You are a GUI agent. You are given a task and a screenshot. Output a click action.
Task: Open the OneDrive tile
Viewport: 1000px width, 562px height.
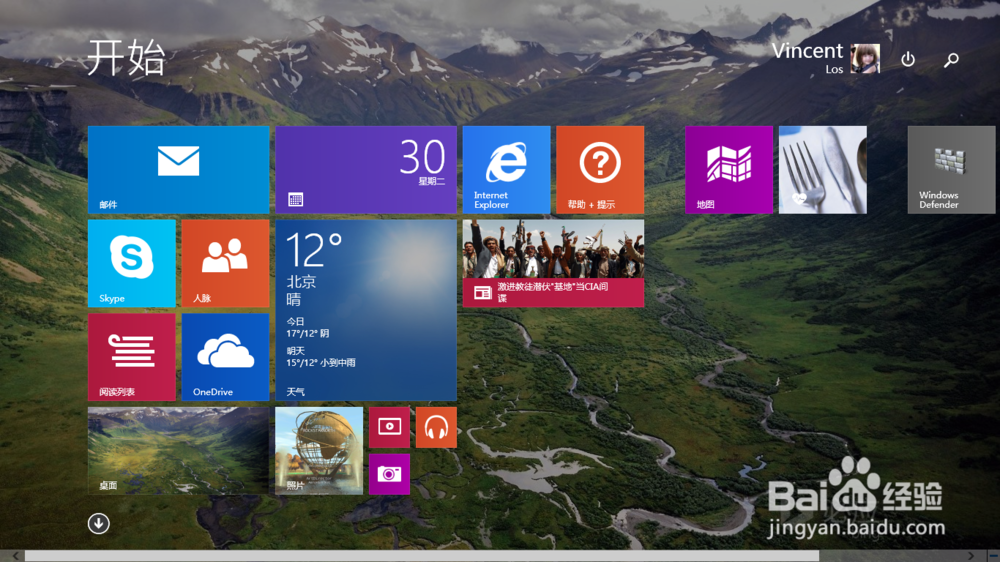click(225, 357)
